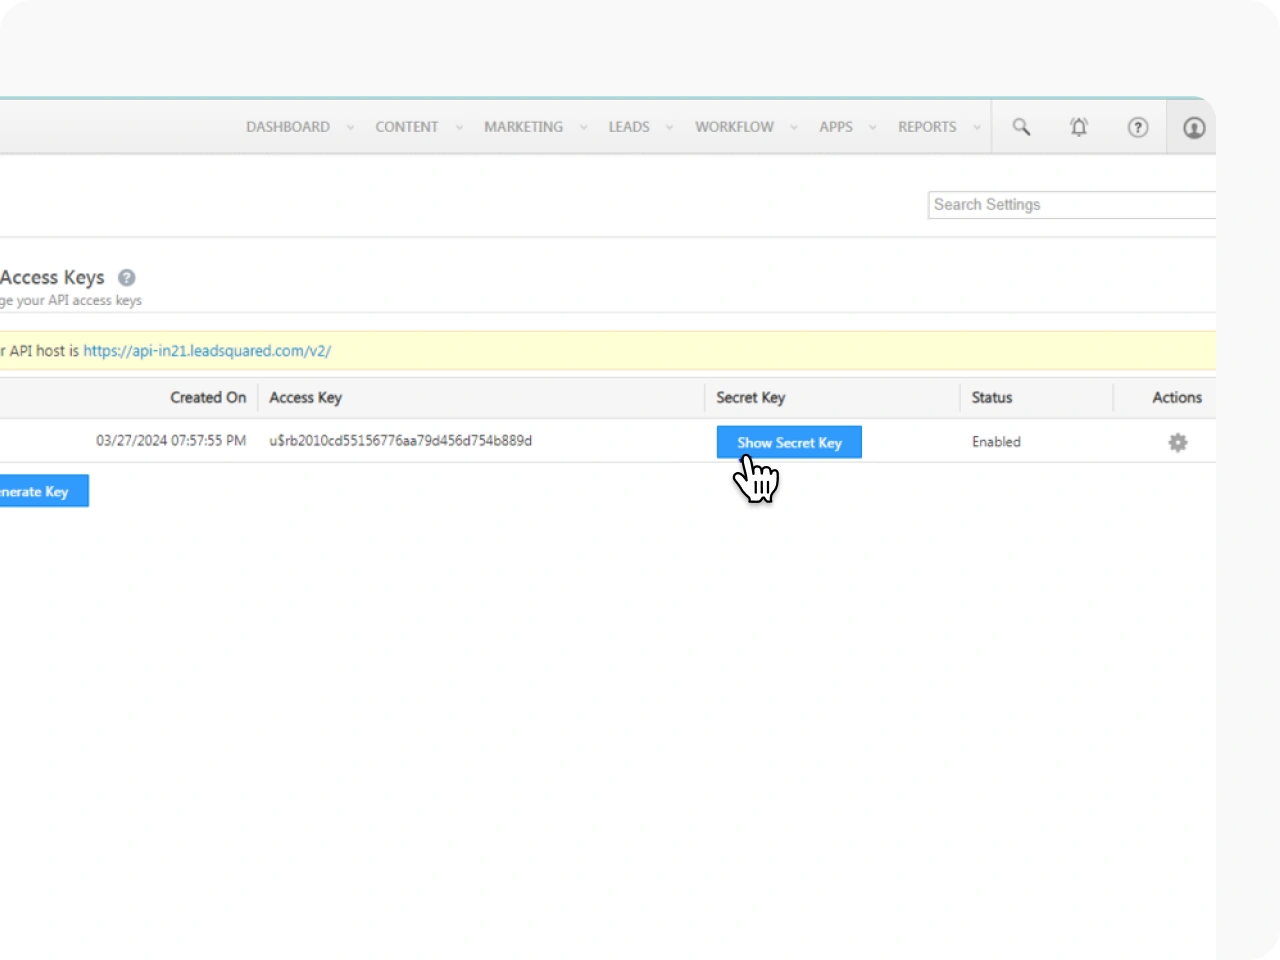Viewport: 1280px width, 960px height.
Task: Open the APPS menu
Action: coord(836,127)
